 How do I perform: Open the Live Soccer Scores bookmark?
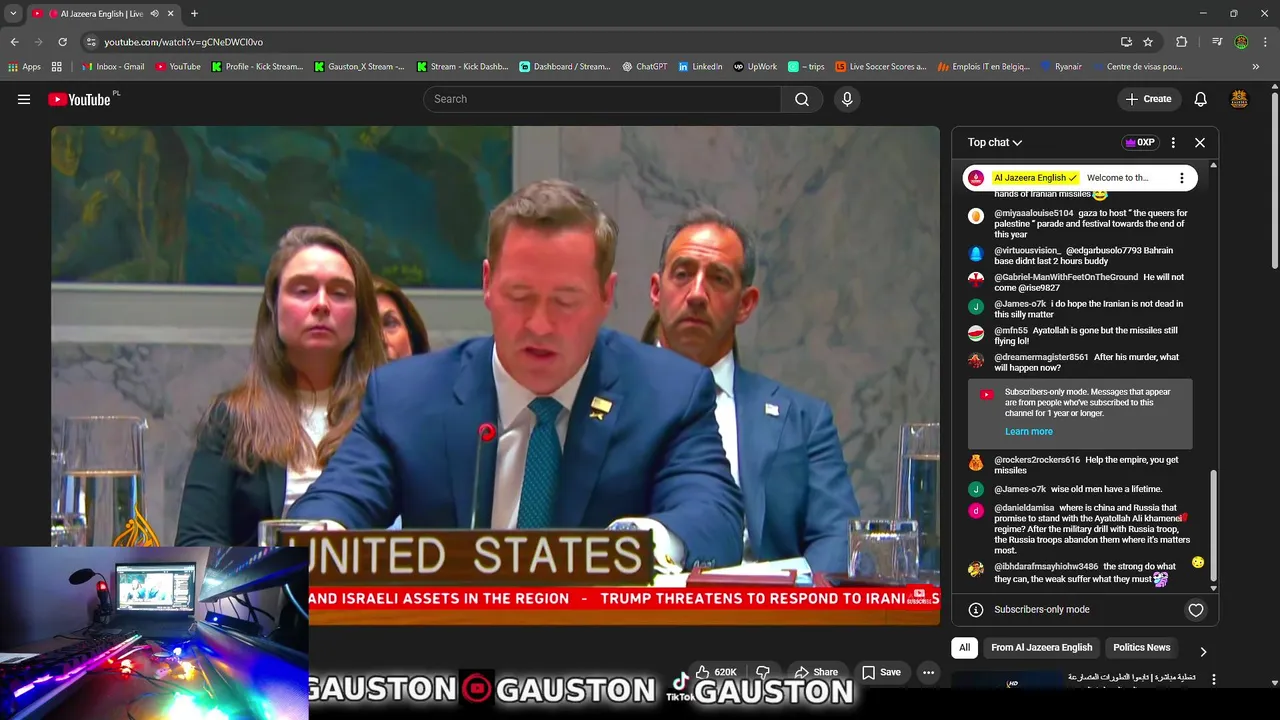(881, 67)
